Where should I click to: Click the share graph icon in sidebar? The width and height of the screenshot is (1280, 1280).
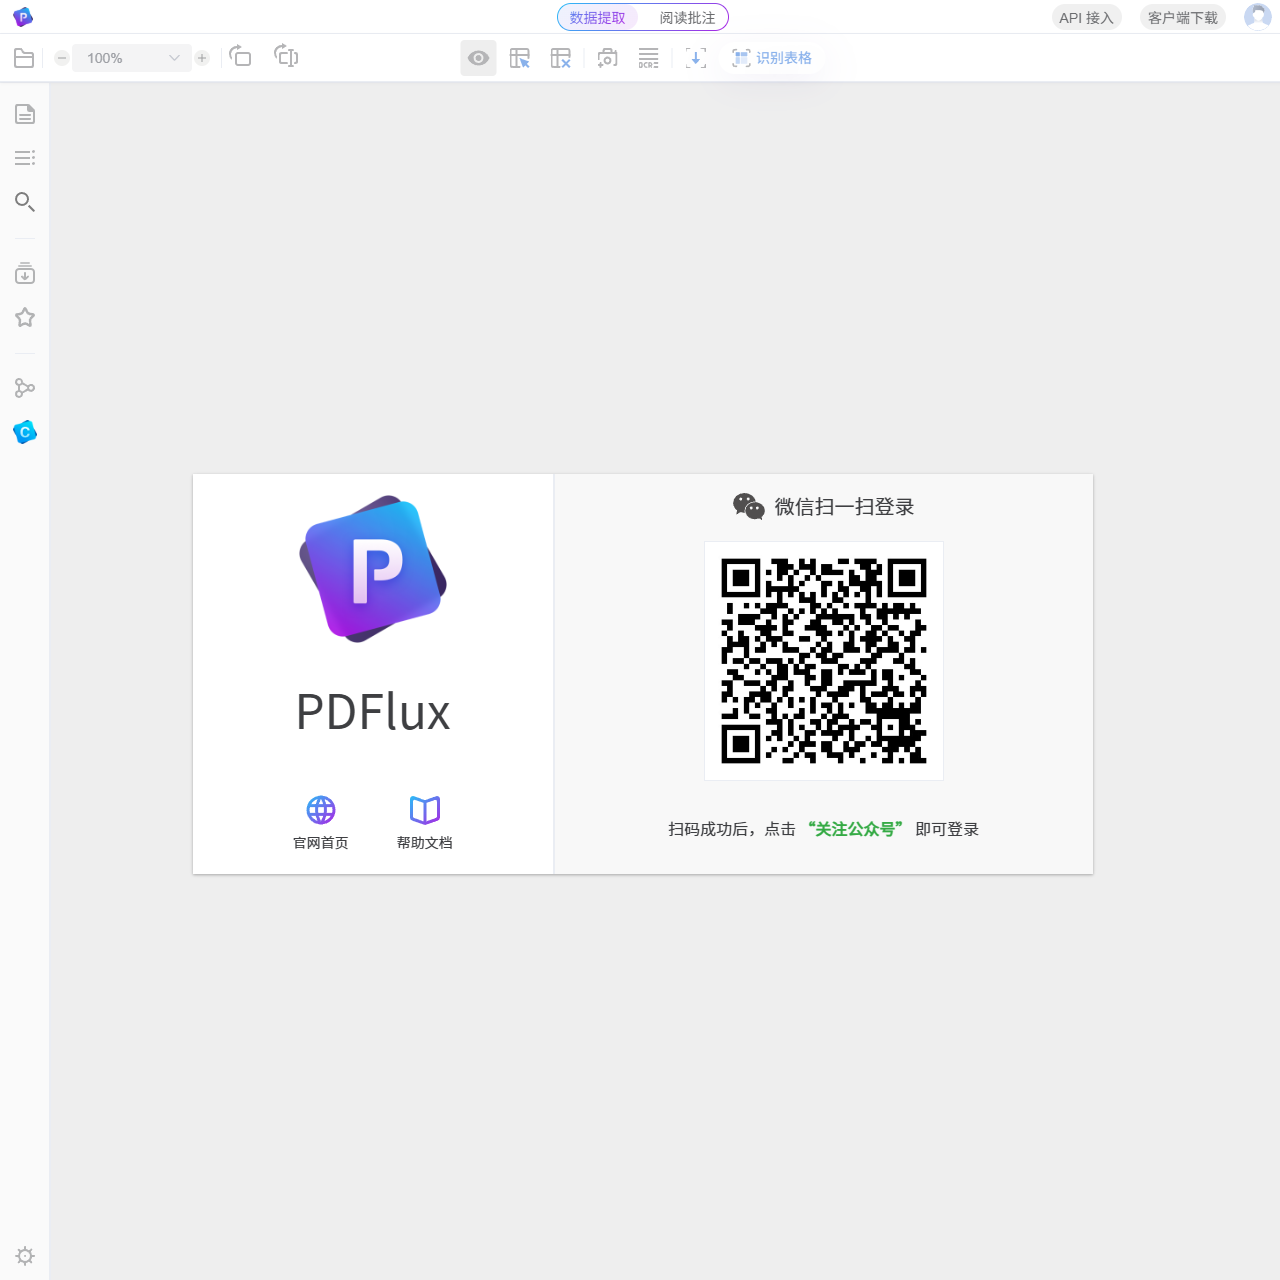(x=25, y=388)
